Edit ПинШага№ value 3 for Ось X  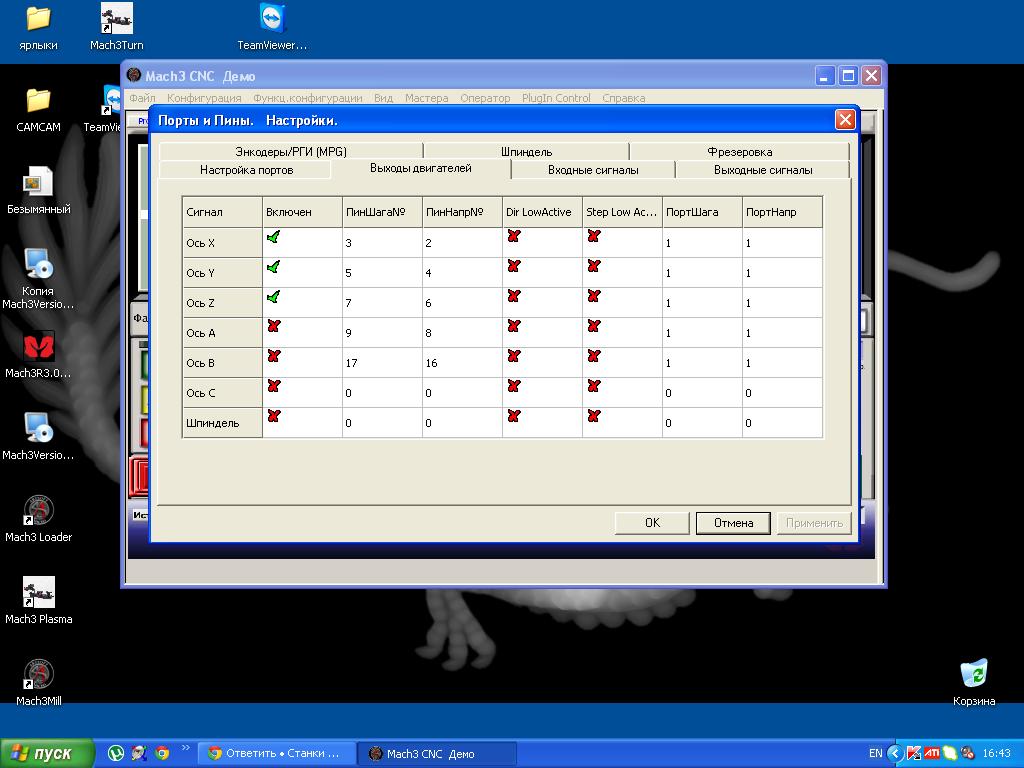(x=382, y=243)
